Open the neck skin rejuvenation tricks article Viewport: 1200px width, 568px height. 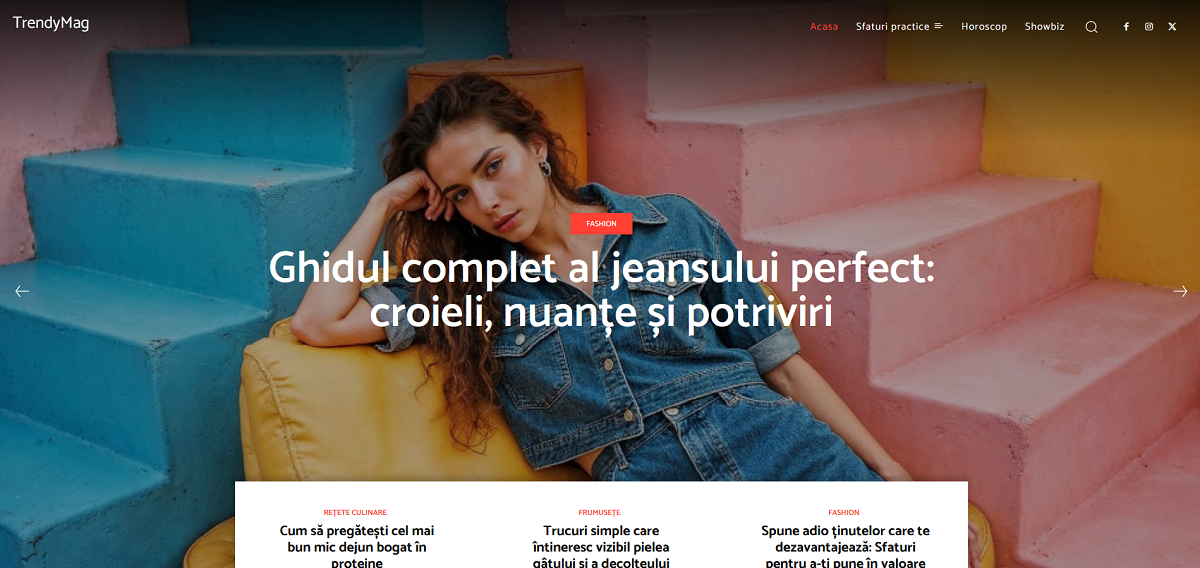click(x=601, y=546)
